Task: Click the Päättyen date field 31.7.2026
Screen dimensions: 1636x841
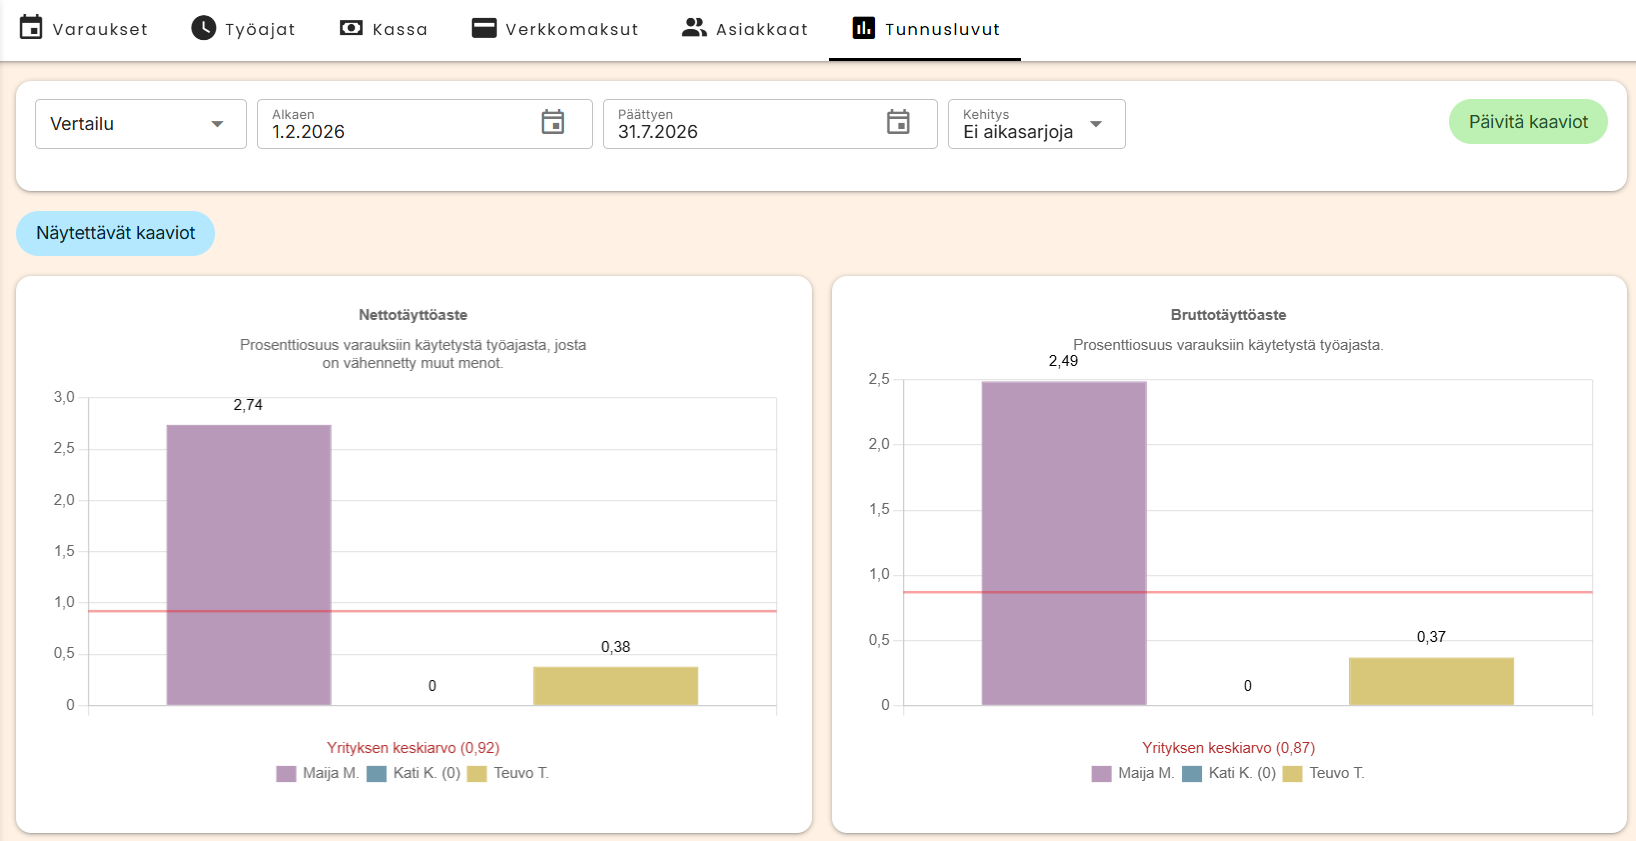Action: 770,124
